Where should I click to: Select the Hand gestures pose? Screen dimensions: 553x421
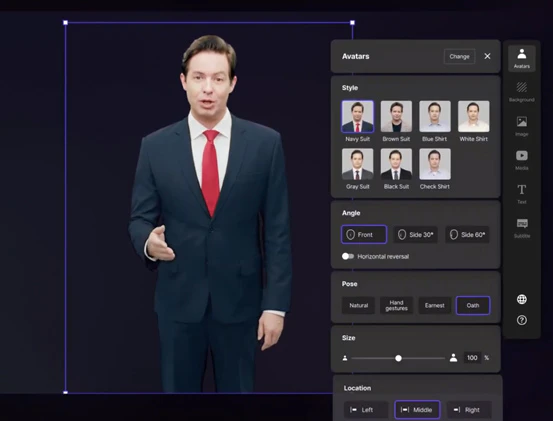point(396,305)
